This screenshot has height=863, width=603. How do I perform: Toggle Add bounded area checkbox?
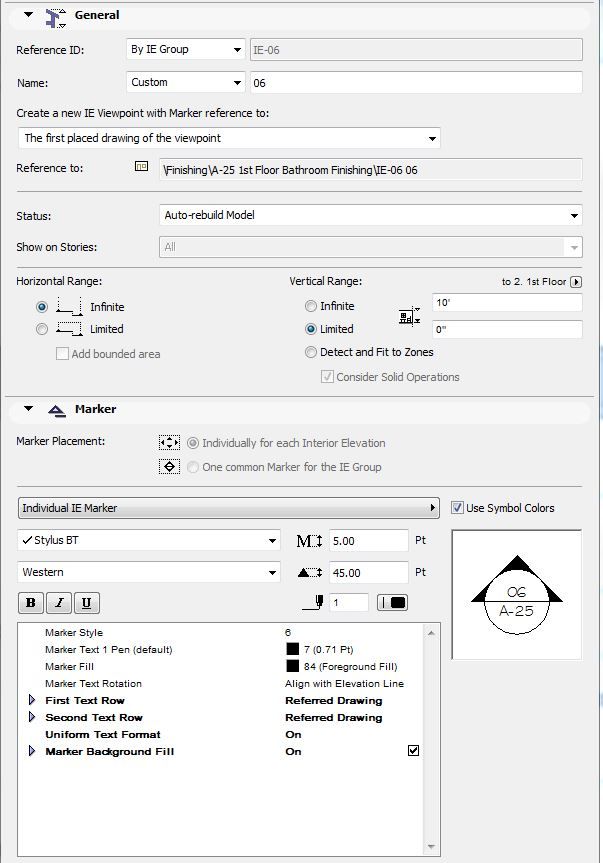62,353
